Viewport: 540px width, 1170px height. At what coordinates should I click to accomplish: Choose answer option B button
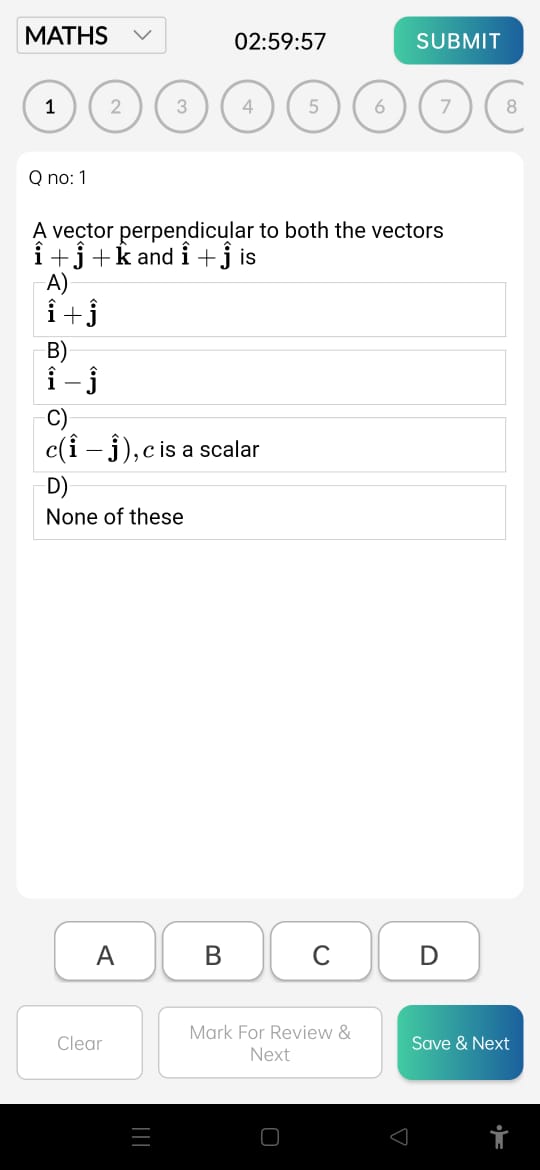point(213,951)
